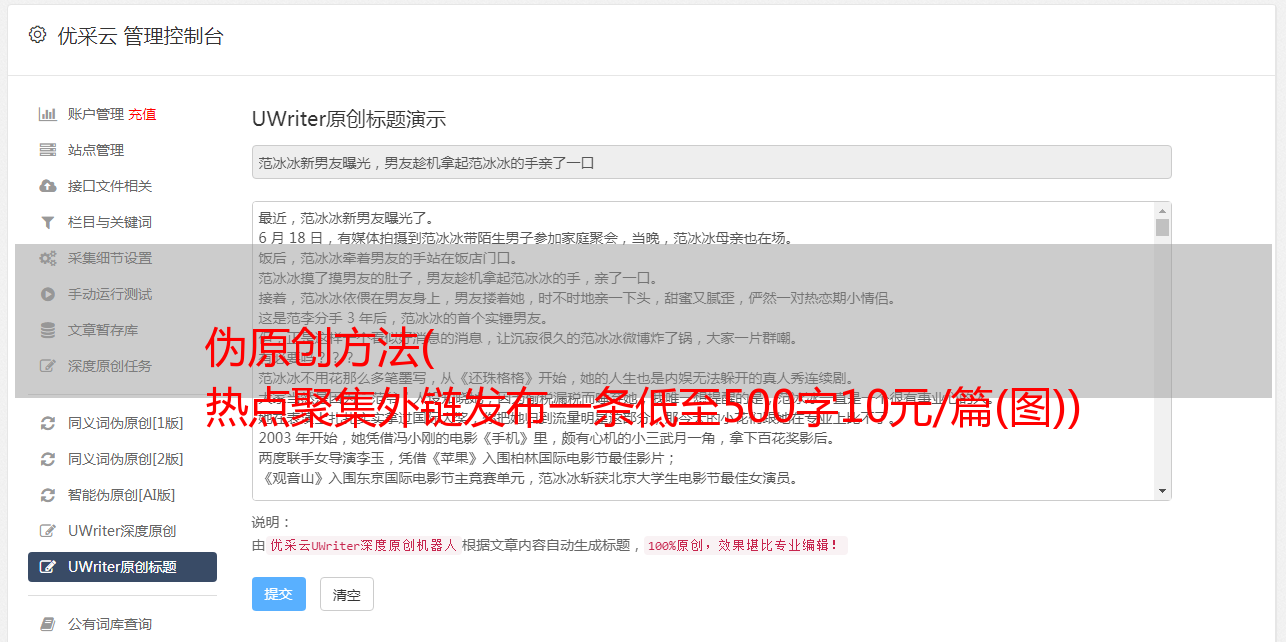Click the gears icon for 采集细节设置
The height and width of the screenshot is (642, 1286).
coord(47,258)
